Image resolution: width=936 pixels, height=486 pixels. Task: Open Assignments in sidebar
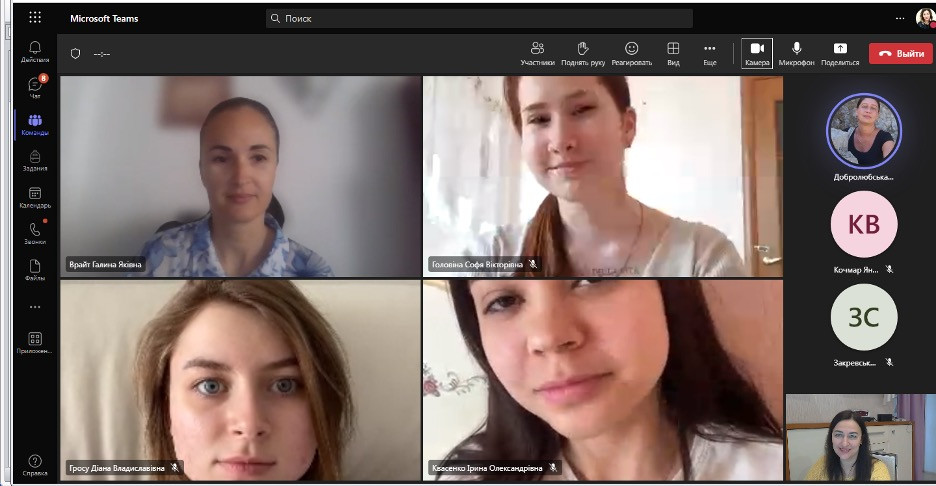pyautogui.click(x=35, y=161)
